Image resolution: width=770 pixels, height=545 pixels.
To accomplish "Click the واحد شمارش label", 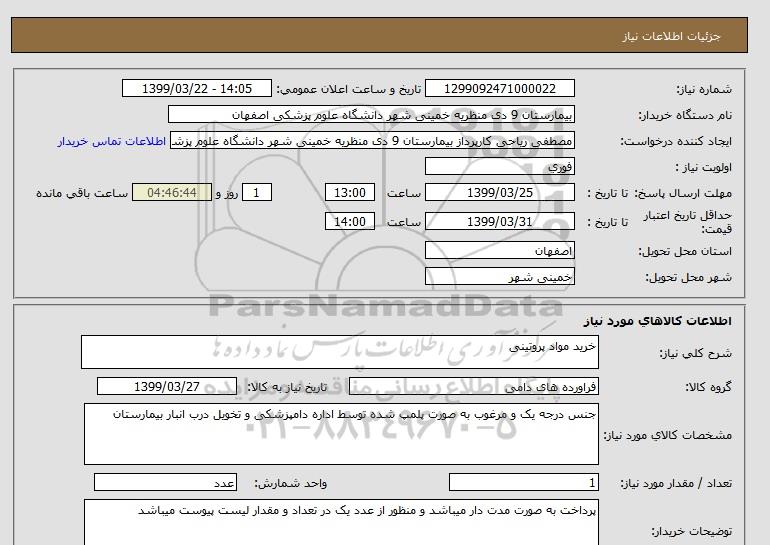I will (291, 484).
